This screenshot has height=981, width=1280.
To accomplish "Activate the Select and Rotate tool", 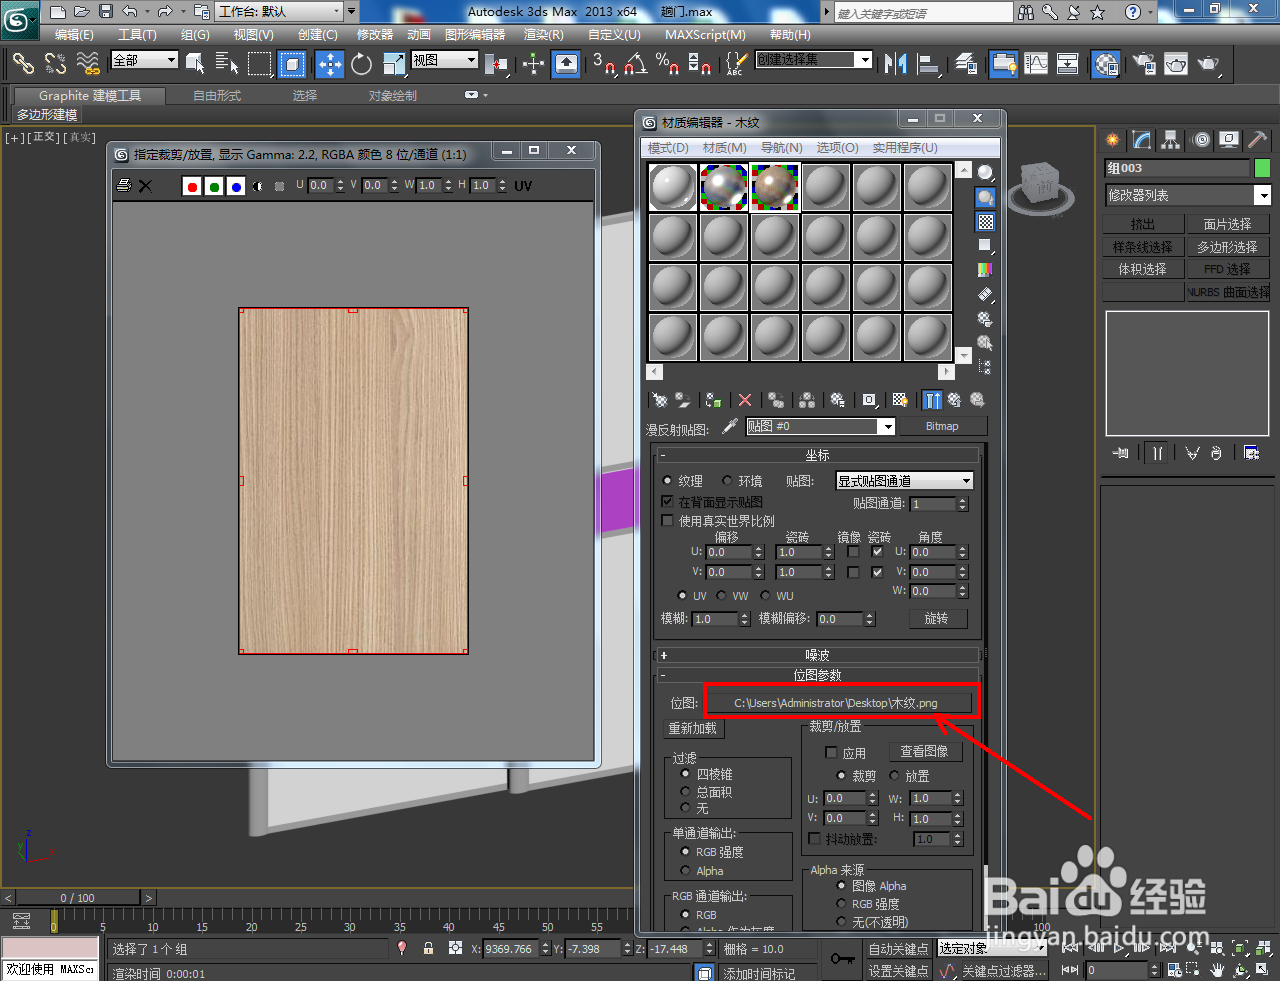I will 362,64.
